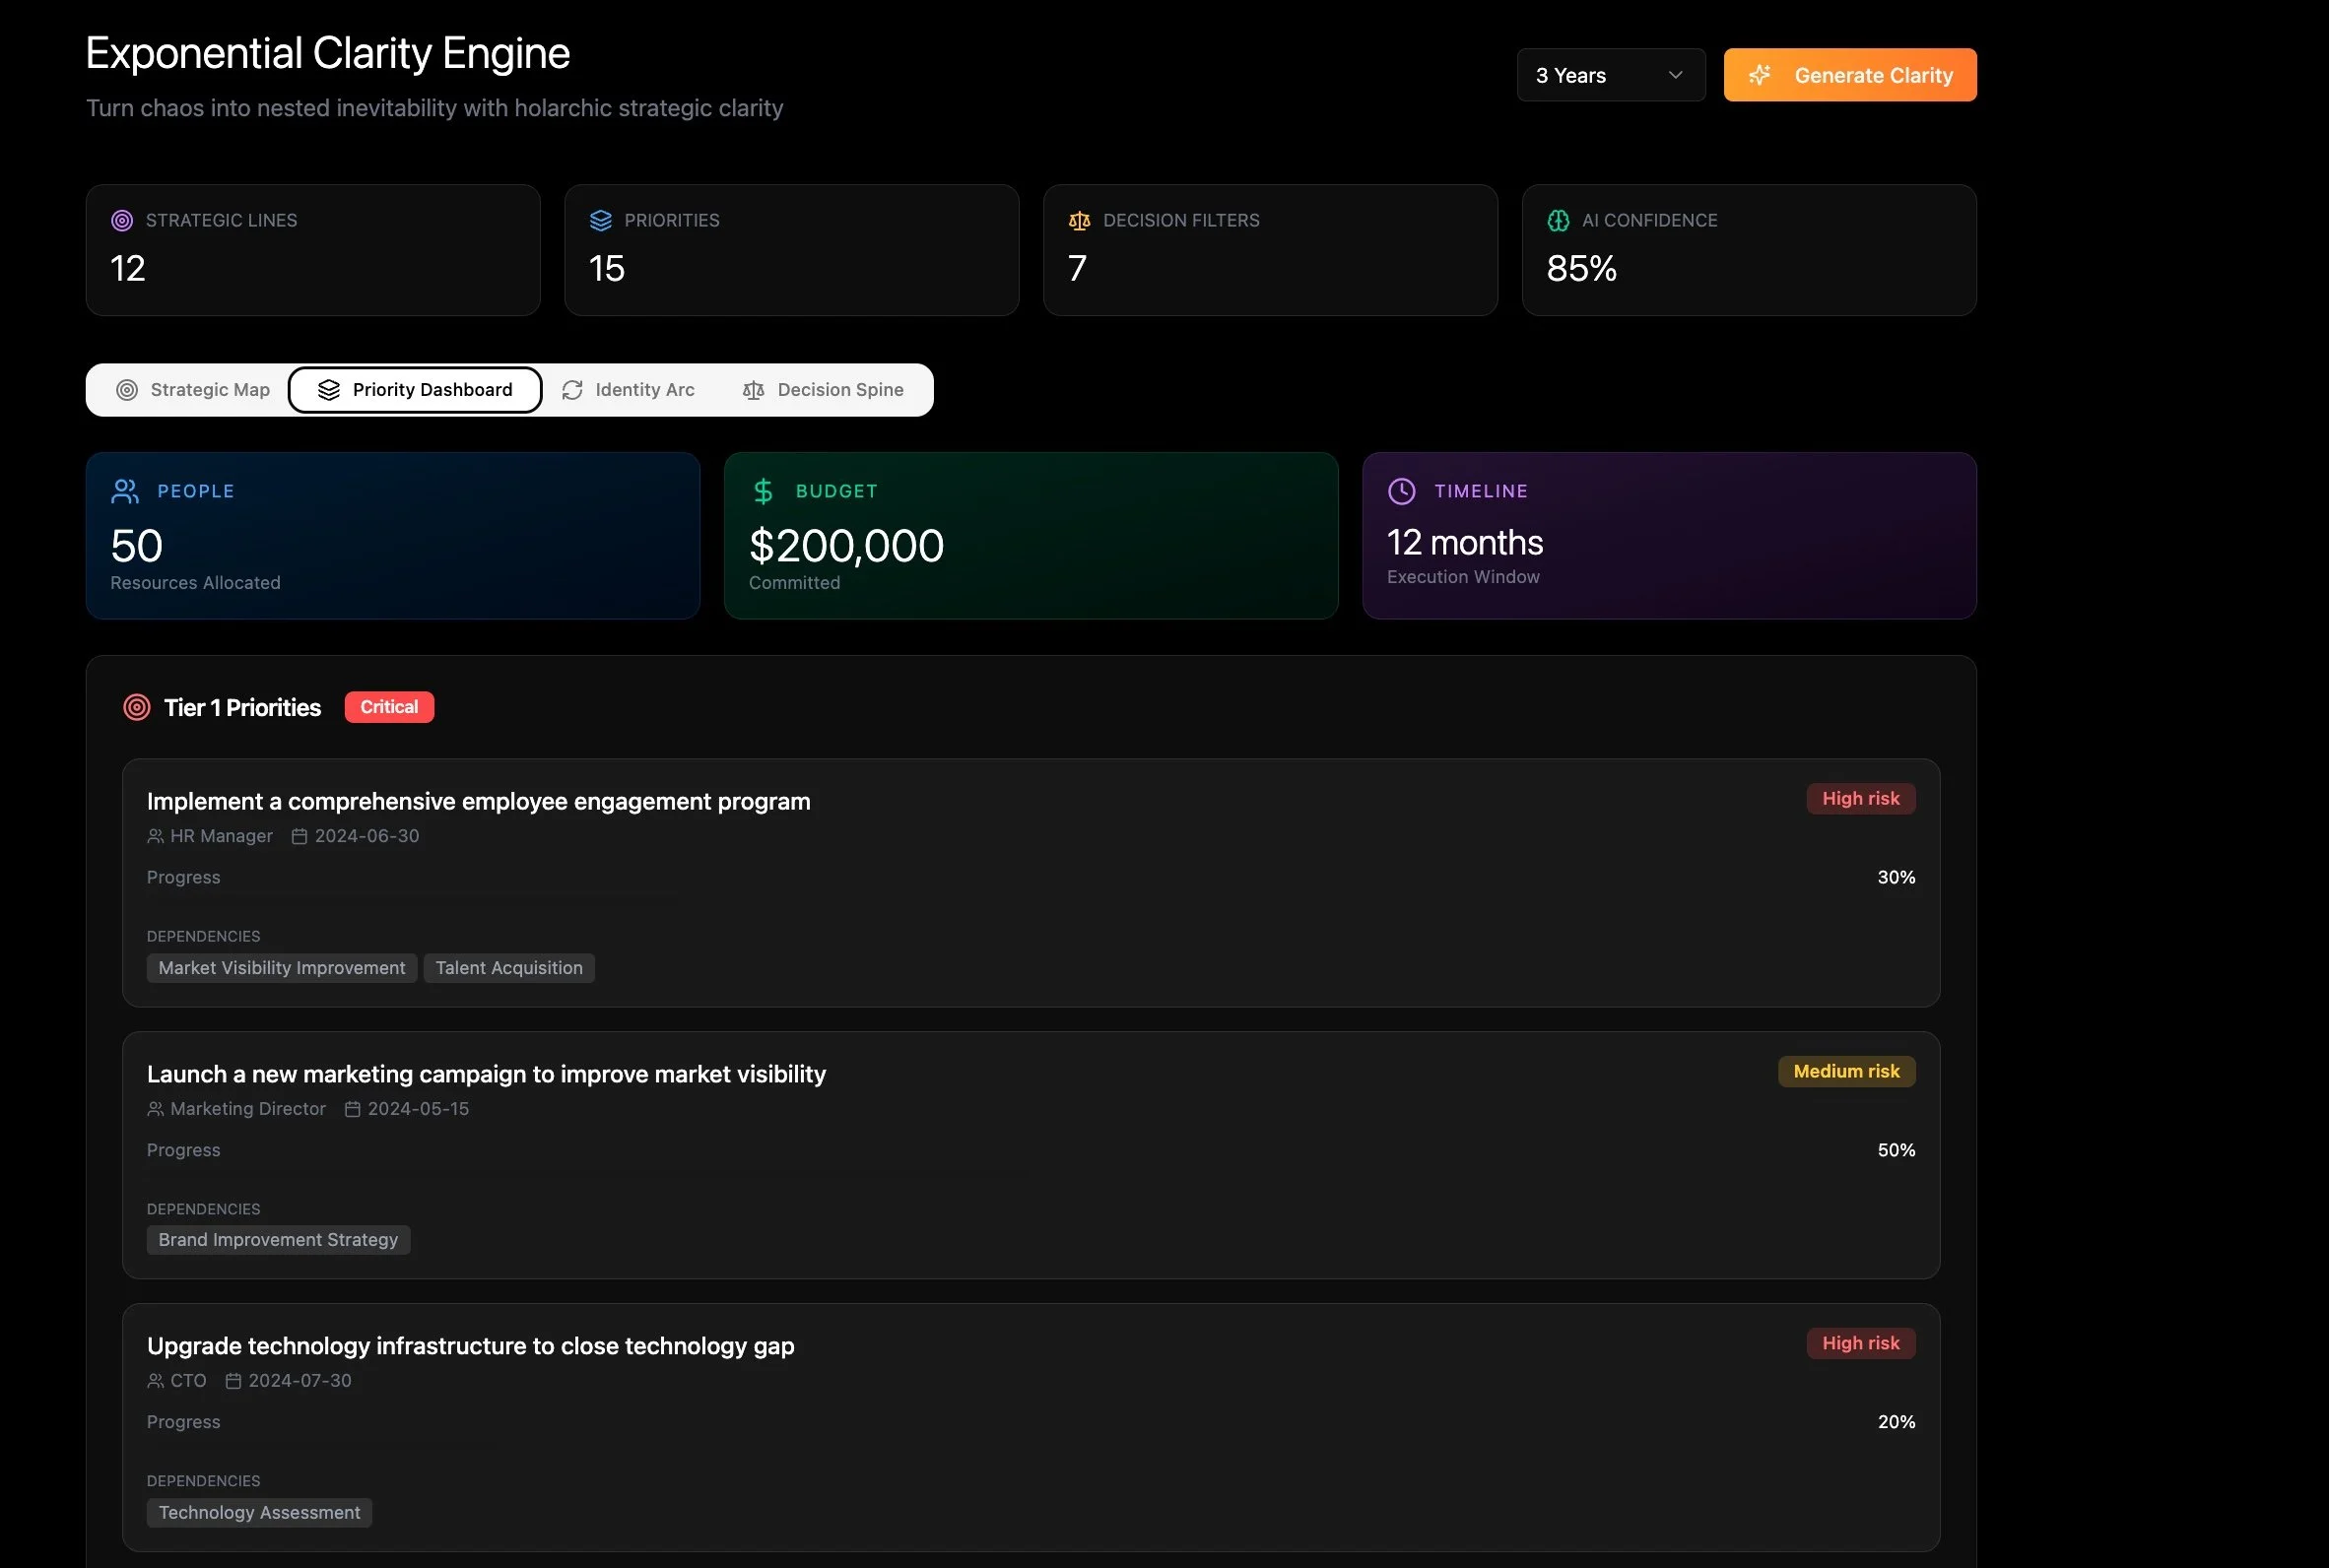Click the red target icon beside Tier 1 Priorities
Viewport: 2329px width, 1568px height.
pyautogui.click(x=136, y=707)
